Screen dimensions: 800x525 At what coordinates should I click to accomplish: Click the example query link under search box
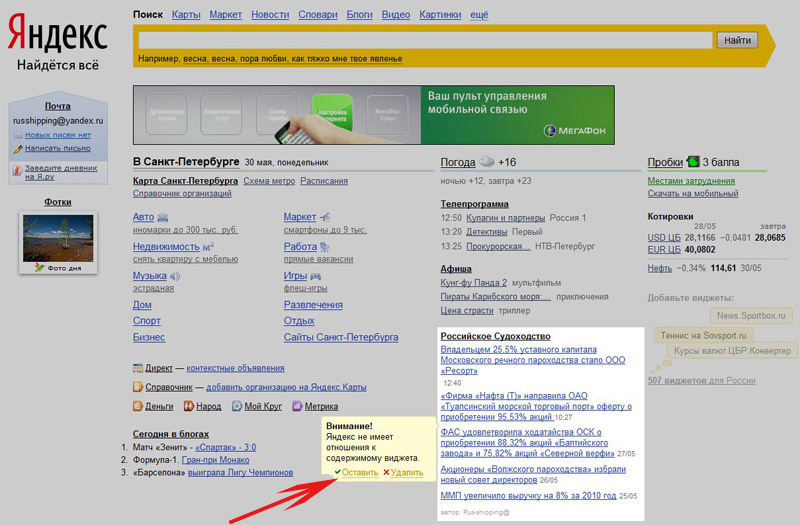point(292,59)
